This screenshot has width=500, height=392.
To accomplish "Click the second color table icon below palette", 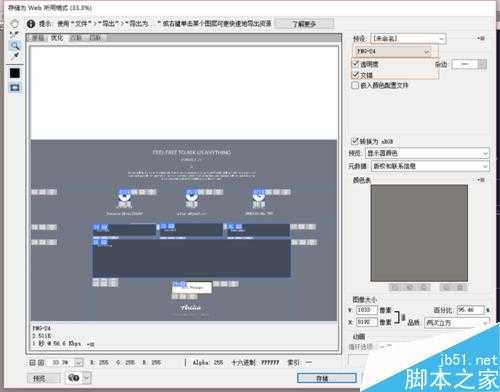I will (x=410, y=287).
